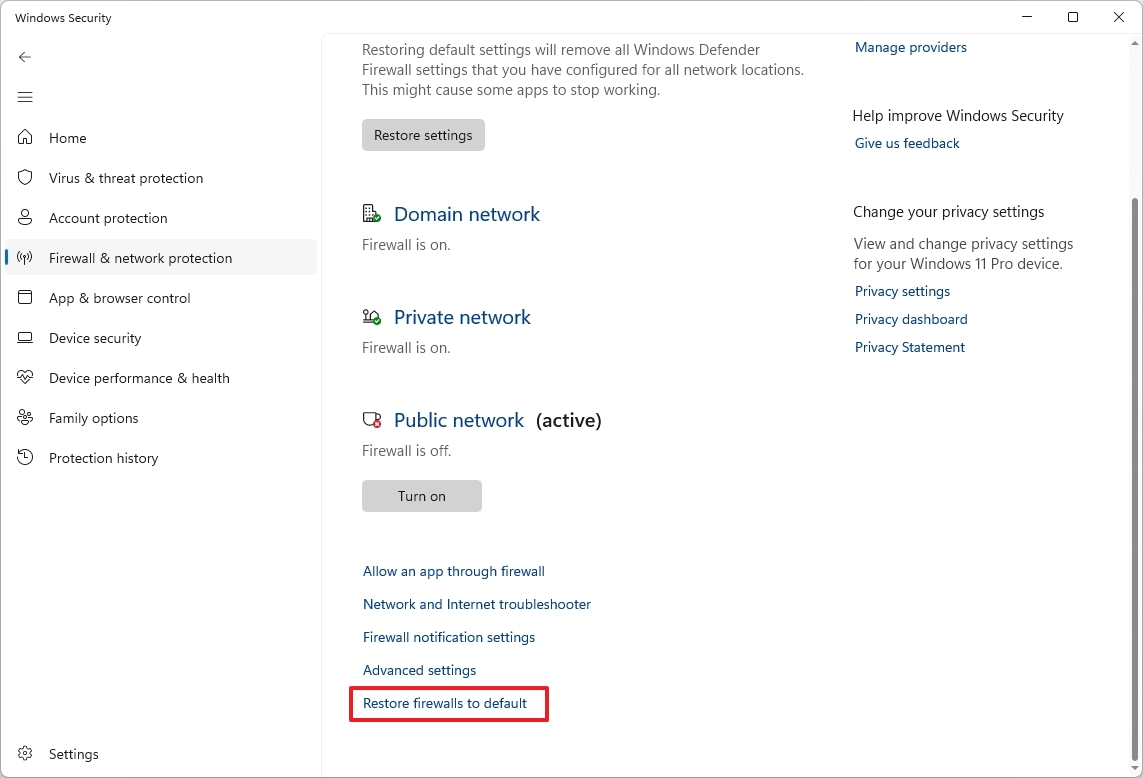Open Restore firewalls to default

[445, 703]
